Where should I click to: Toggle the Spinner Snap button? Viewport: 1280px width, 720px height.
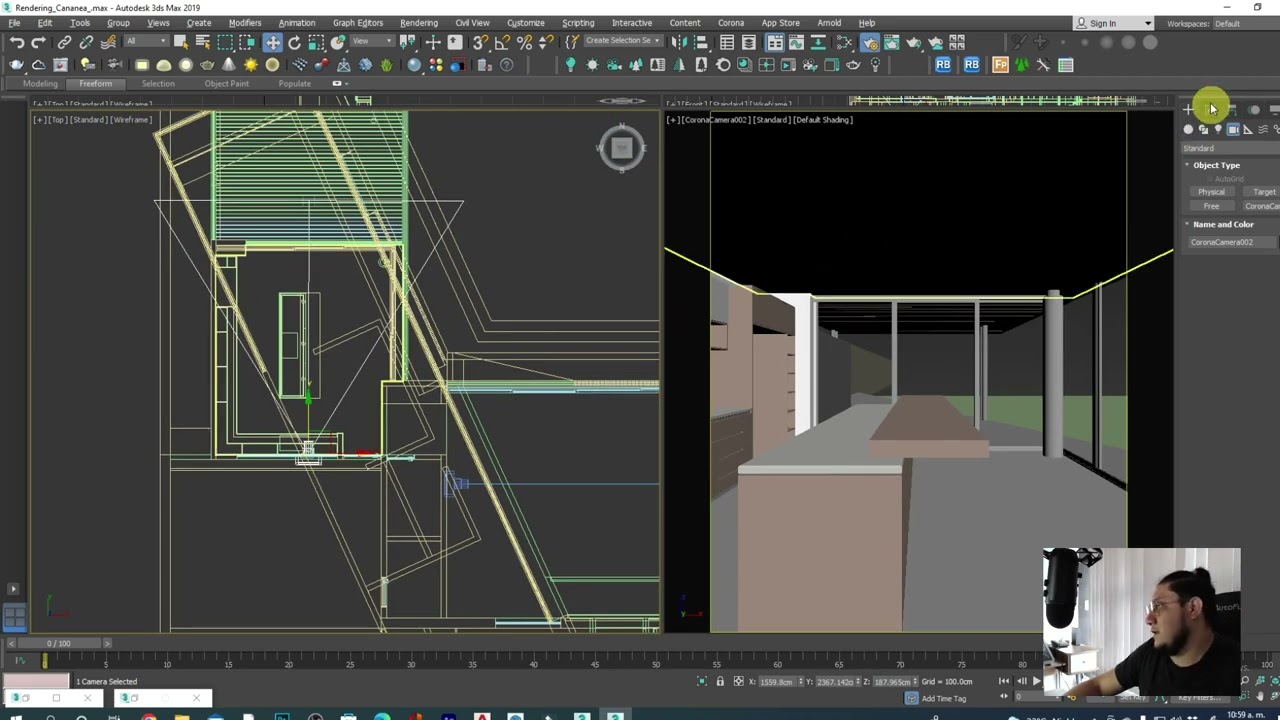[546, 42]
